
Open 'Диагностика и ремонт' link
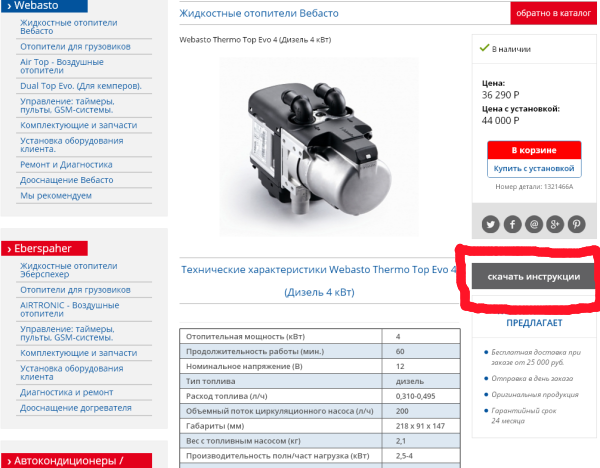click(67, 392)
